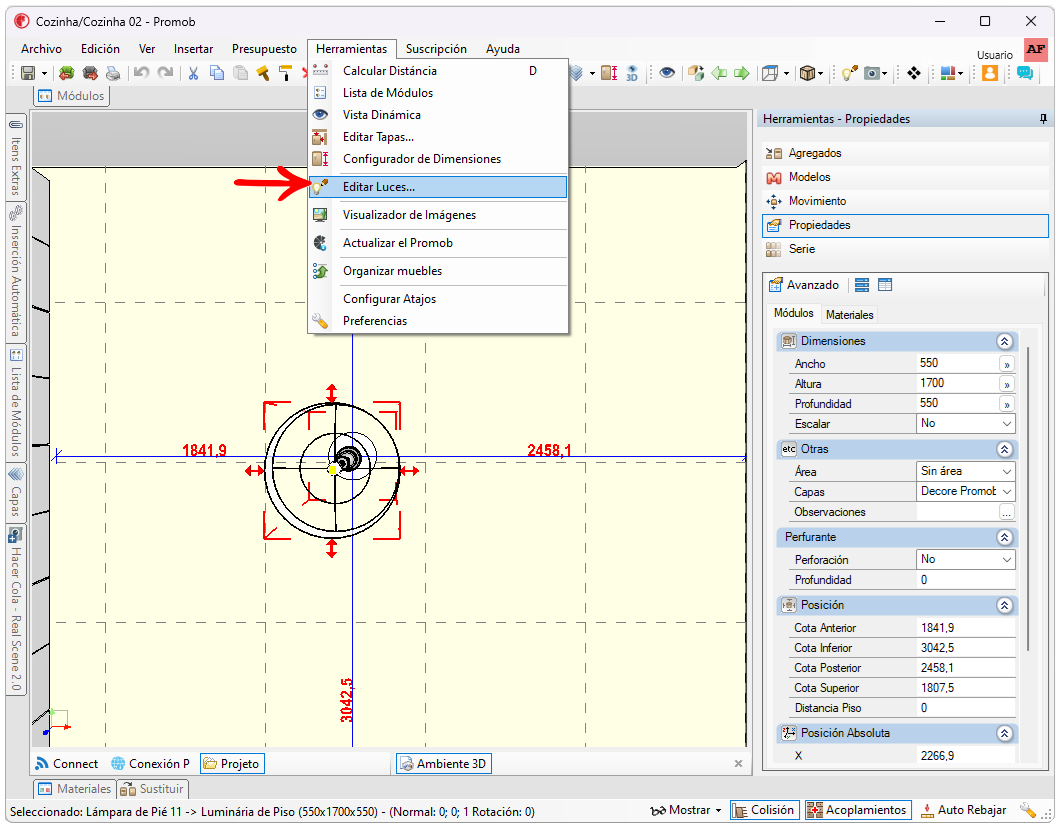This screenshot has width=1060, height=830.
Task: Switch to the Ambiente 3D tab
Action: (443, 764)
